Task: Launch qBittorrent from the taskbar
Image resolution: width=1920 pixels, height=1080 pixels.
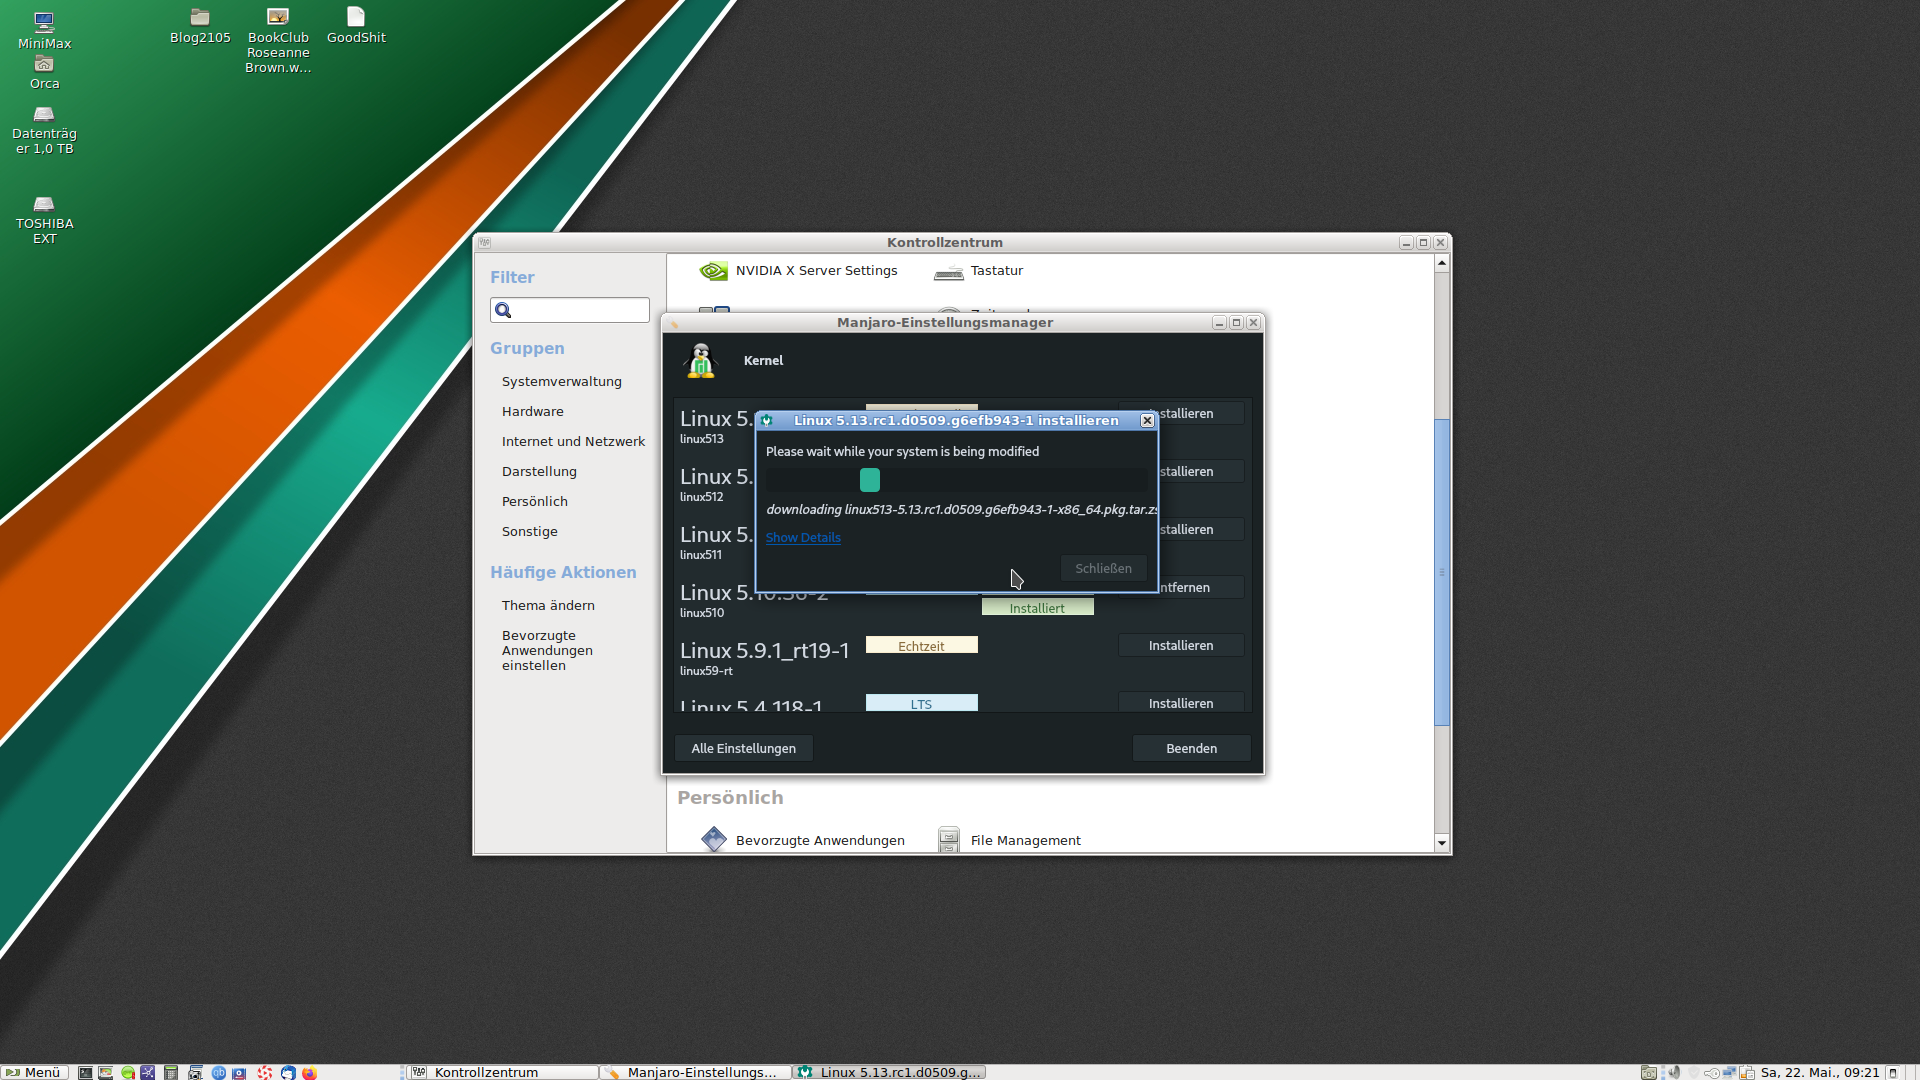Action: click(x=218, y=1072)
